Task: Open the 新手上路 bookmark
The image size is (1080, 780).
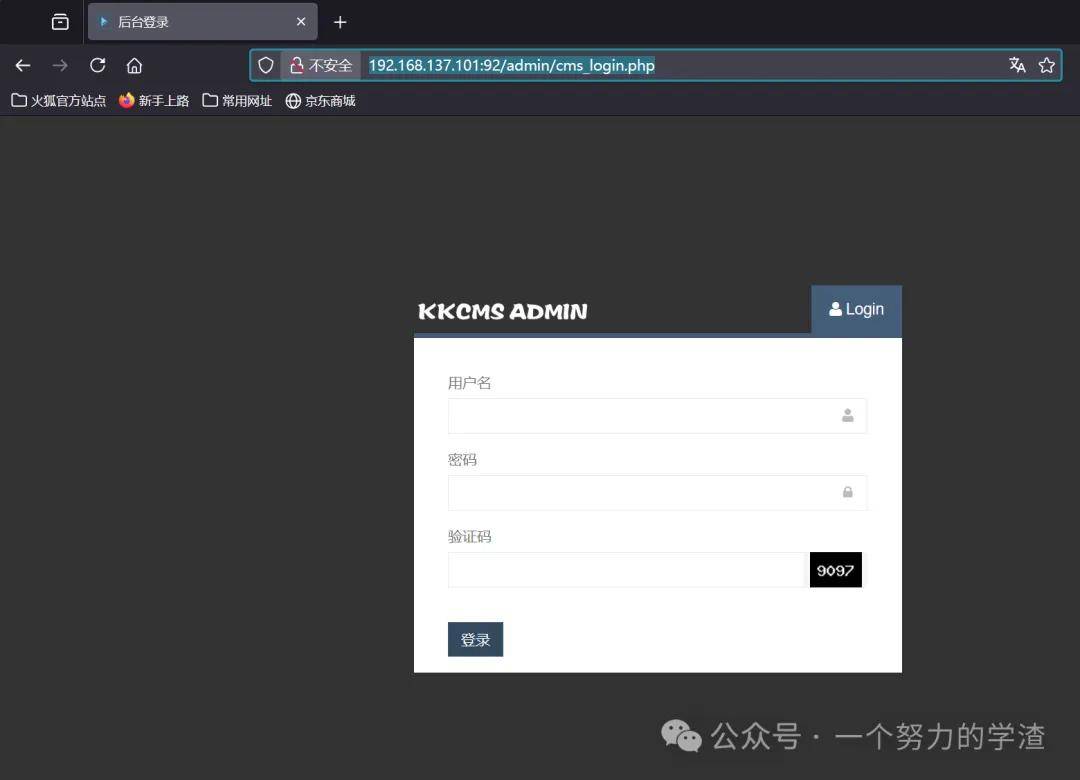Action: tap(154, 101)
